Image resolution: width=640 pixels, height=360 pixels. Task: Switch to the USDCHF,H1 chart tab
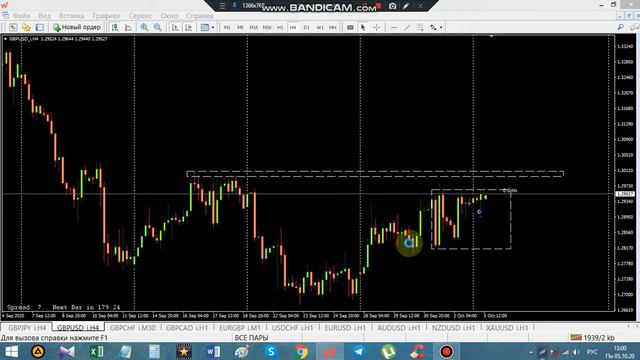coord(292,327)
